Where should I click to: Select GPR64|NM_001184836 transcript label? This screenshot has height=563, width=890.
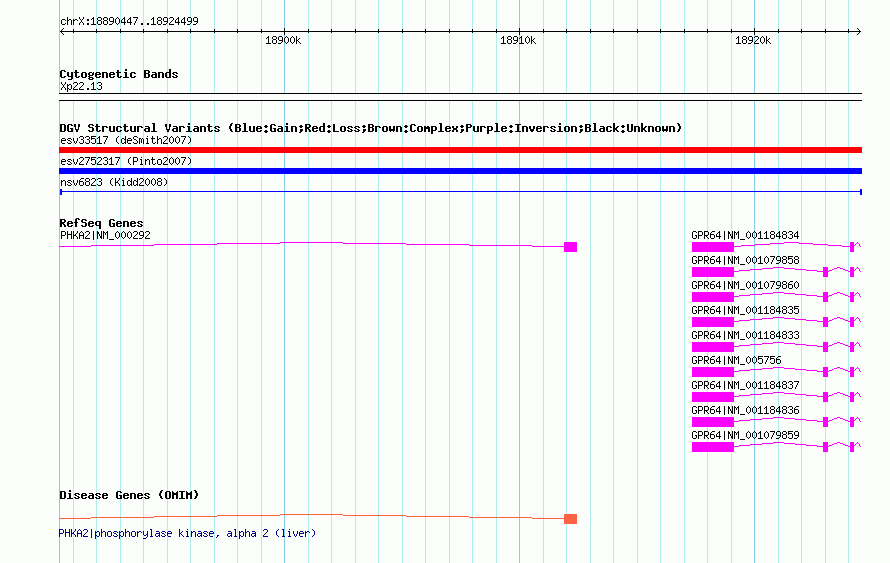(x=745, y=410)
